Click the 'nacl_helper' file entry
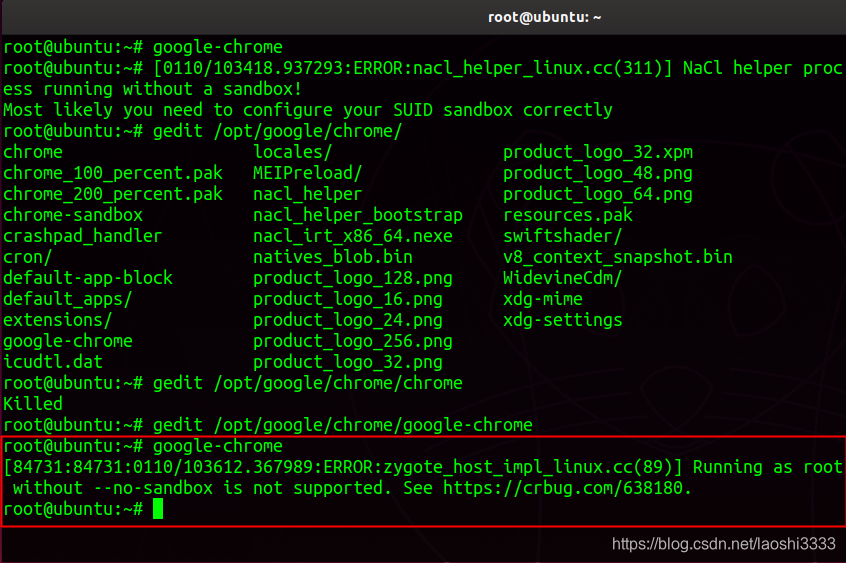The image size is (846, 563). [308, 194]
